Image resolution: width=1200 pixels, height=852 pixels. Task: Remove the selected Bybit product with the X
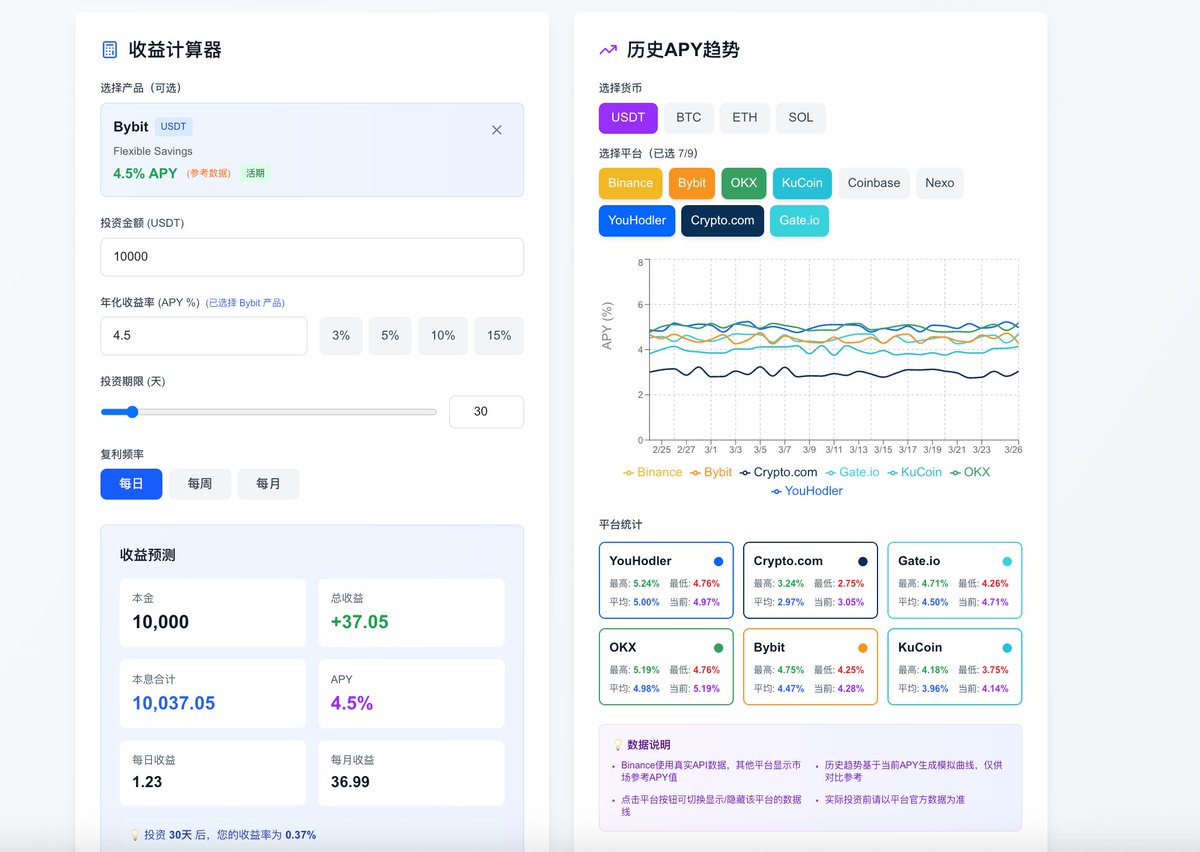click(497, 130)
